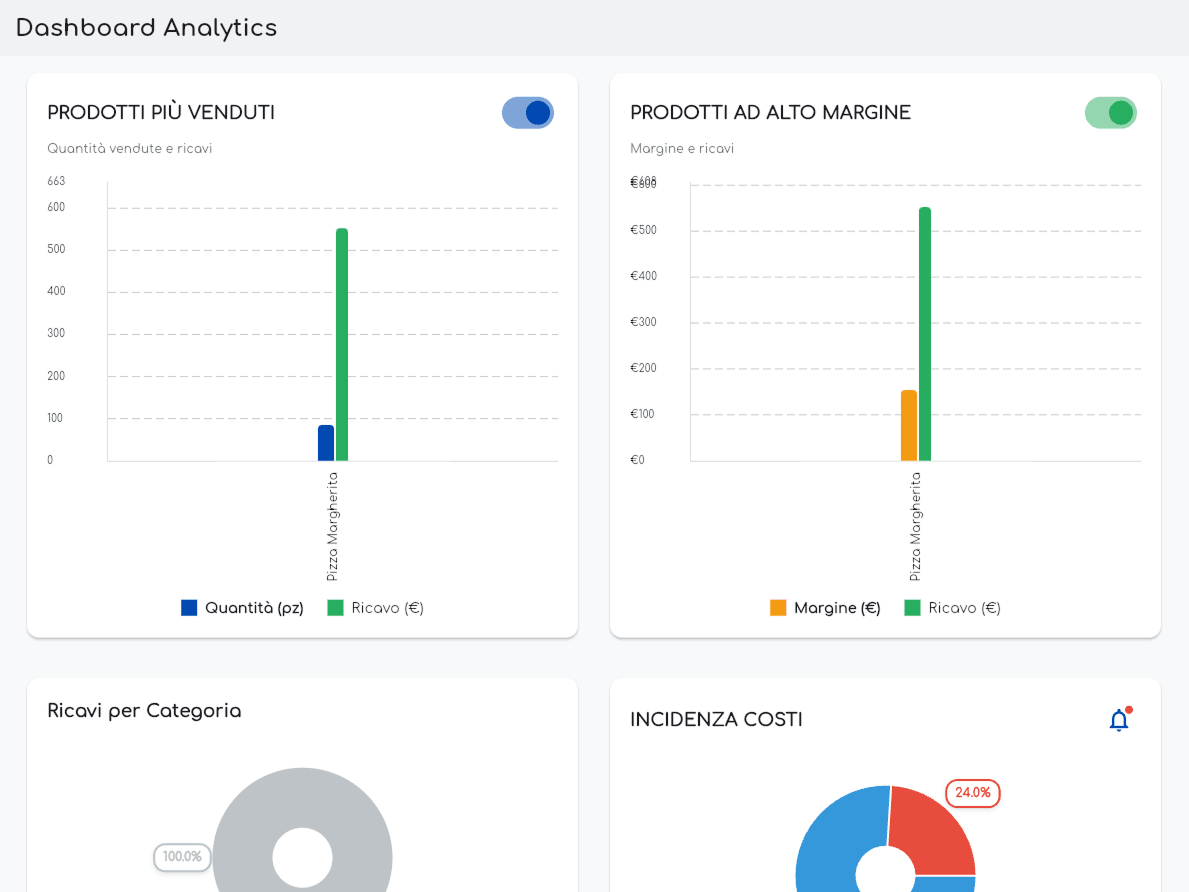Turn off the green Prodotti Ad Alto Margine toggle
This screenshot has height=892, width=1189.
coord(1111,113)
